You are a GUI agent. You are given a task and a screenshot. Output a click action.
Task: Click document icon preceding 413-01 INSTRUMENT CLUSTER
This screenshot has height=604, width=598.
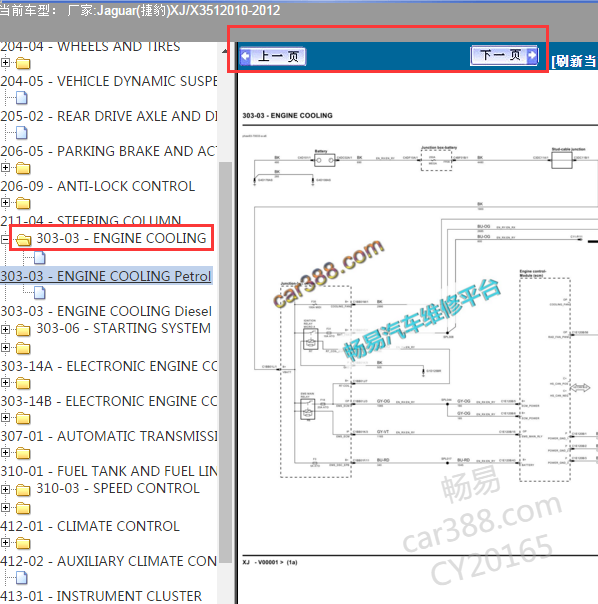(x=22, y=578)
